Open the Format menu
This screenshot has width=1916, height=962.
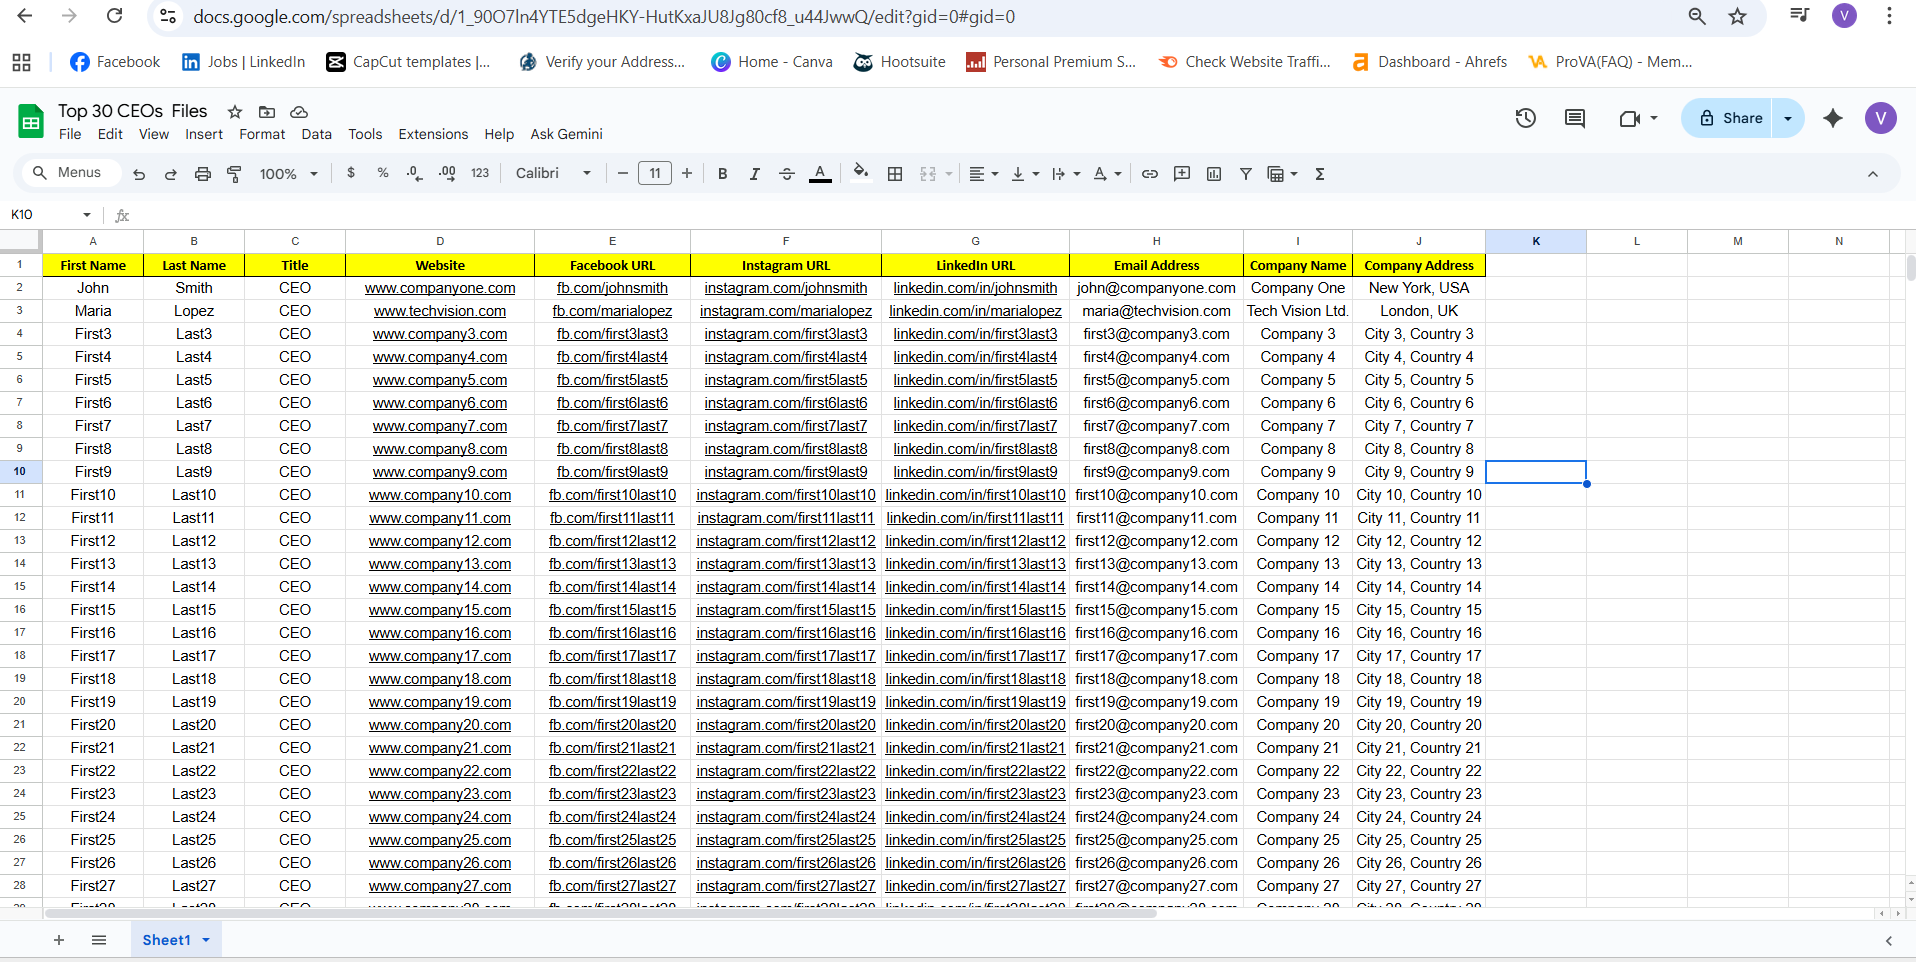[262, 134]
